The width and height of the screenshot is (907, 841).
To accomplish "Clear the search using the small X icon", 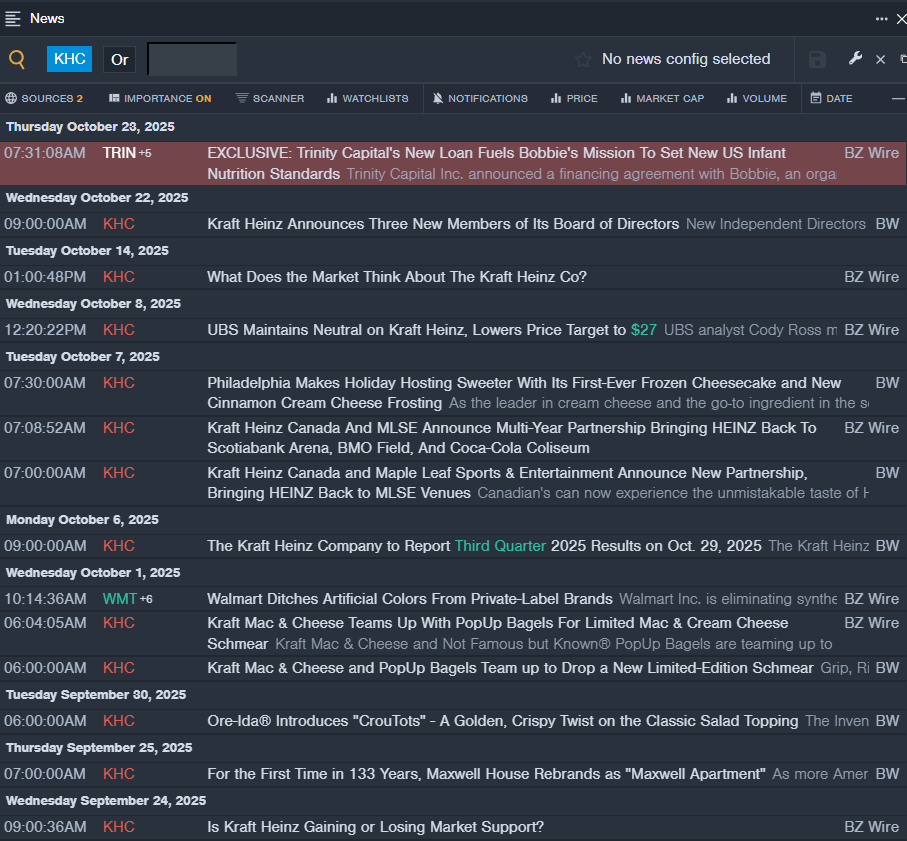I will 880,60.
